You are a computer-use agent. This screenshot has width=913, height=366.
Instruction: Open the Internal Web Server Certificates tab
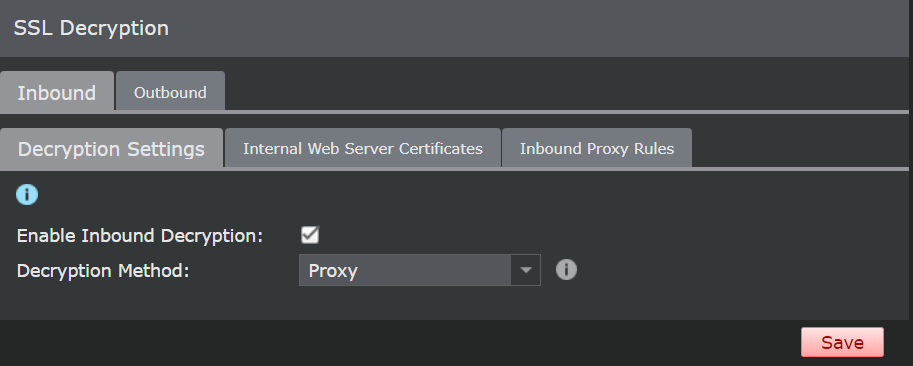point(363,148)
